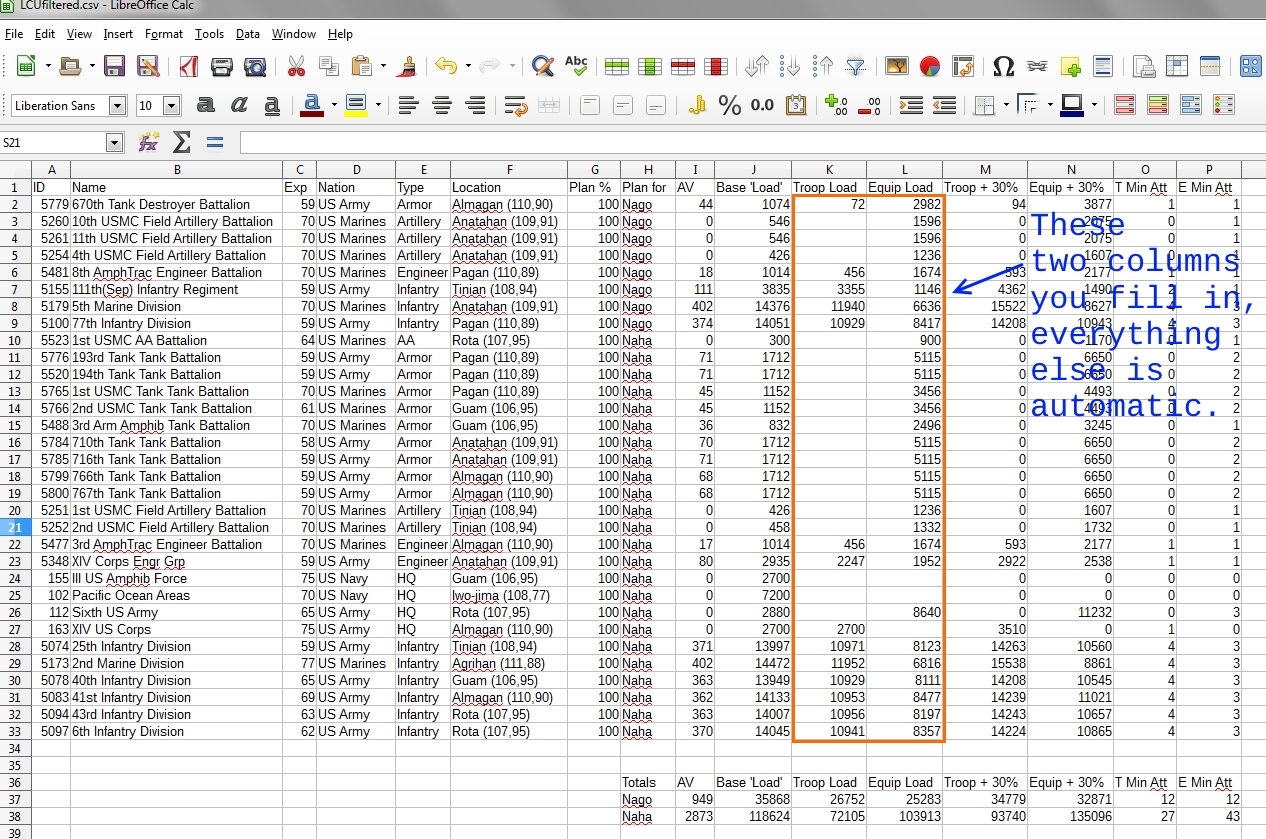Screen dimensions: 1266x839
Task: Open Find & Replace
Action: point(543,67)
